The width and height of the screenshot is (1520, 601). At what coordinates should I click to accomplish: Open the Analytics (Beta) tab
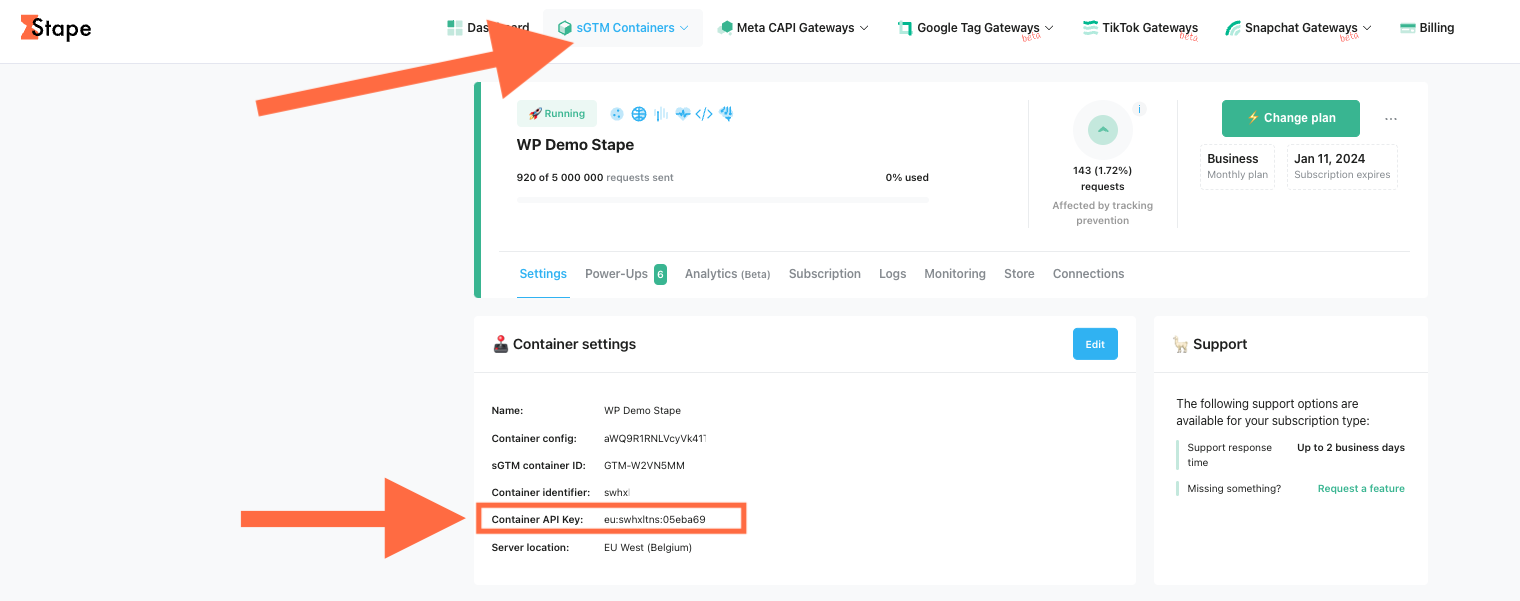728,274
